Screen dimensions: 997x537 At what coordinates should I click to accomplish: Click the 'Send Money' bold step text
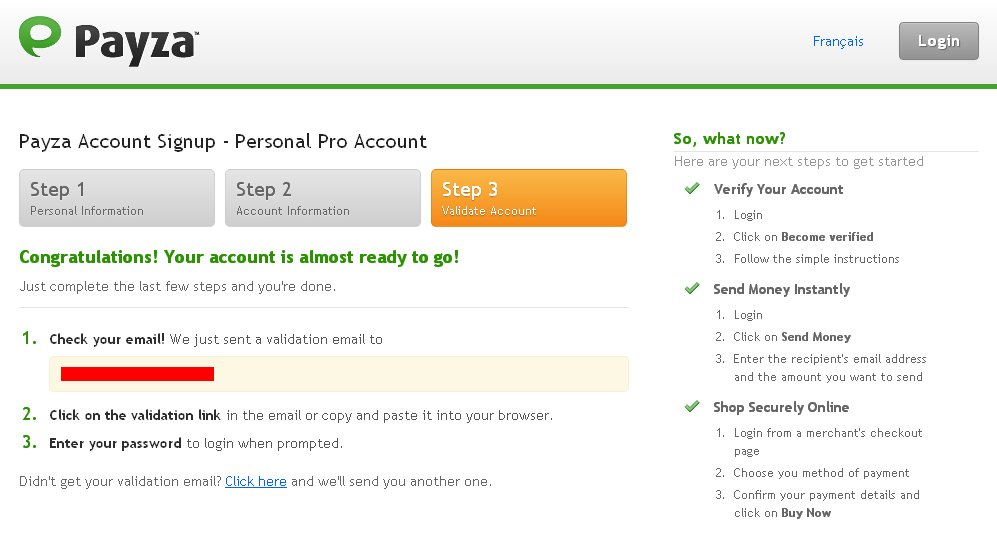[816, 337]
